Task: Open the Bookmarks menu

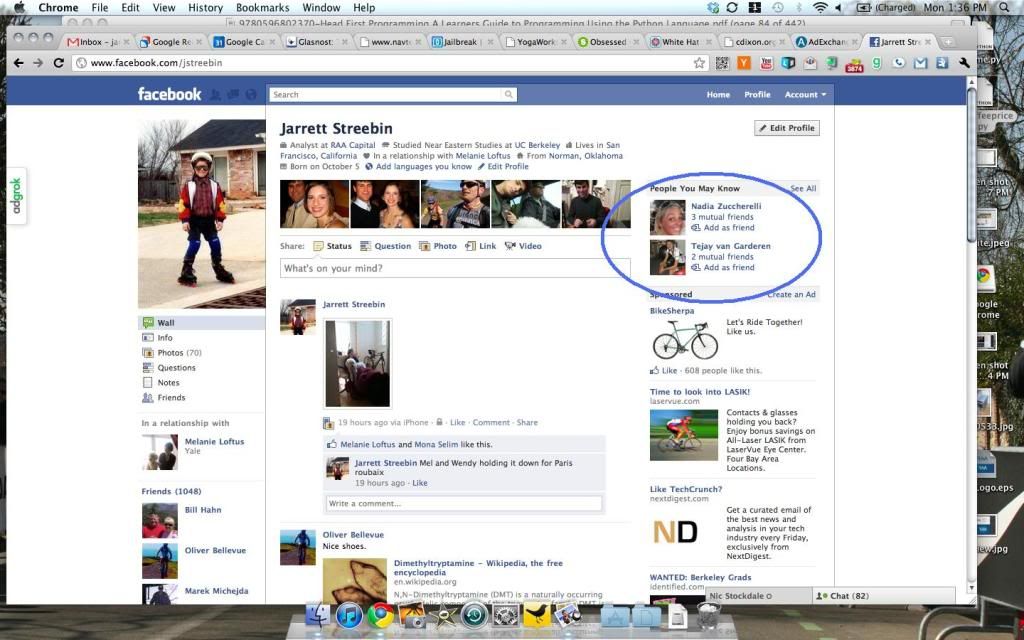Action: click(263, 8)
